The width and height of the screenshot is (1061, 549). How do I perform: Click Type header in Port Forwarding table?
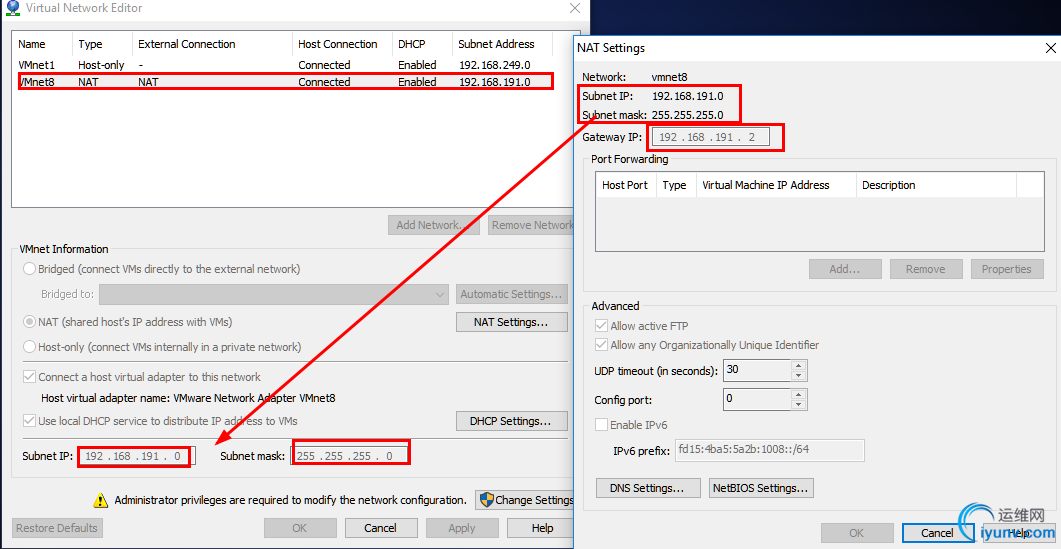click(x=676, y=185)
